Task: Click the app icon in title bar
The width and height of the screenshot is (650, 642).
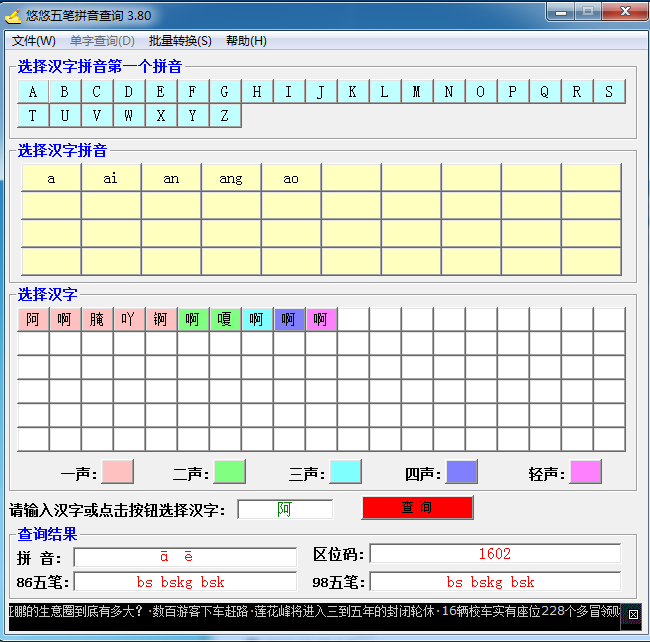Action: click(13, 15)
